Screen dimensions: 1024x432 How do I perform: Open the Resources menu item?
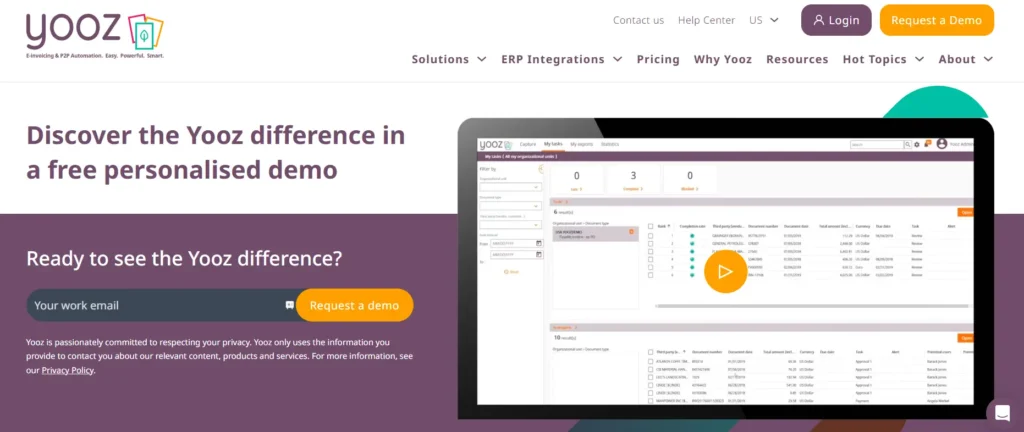(797, 59)
